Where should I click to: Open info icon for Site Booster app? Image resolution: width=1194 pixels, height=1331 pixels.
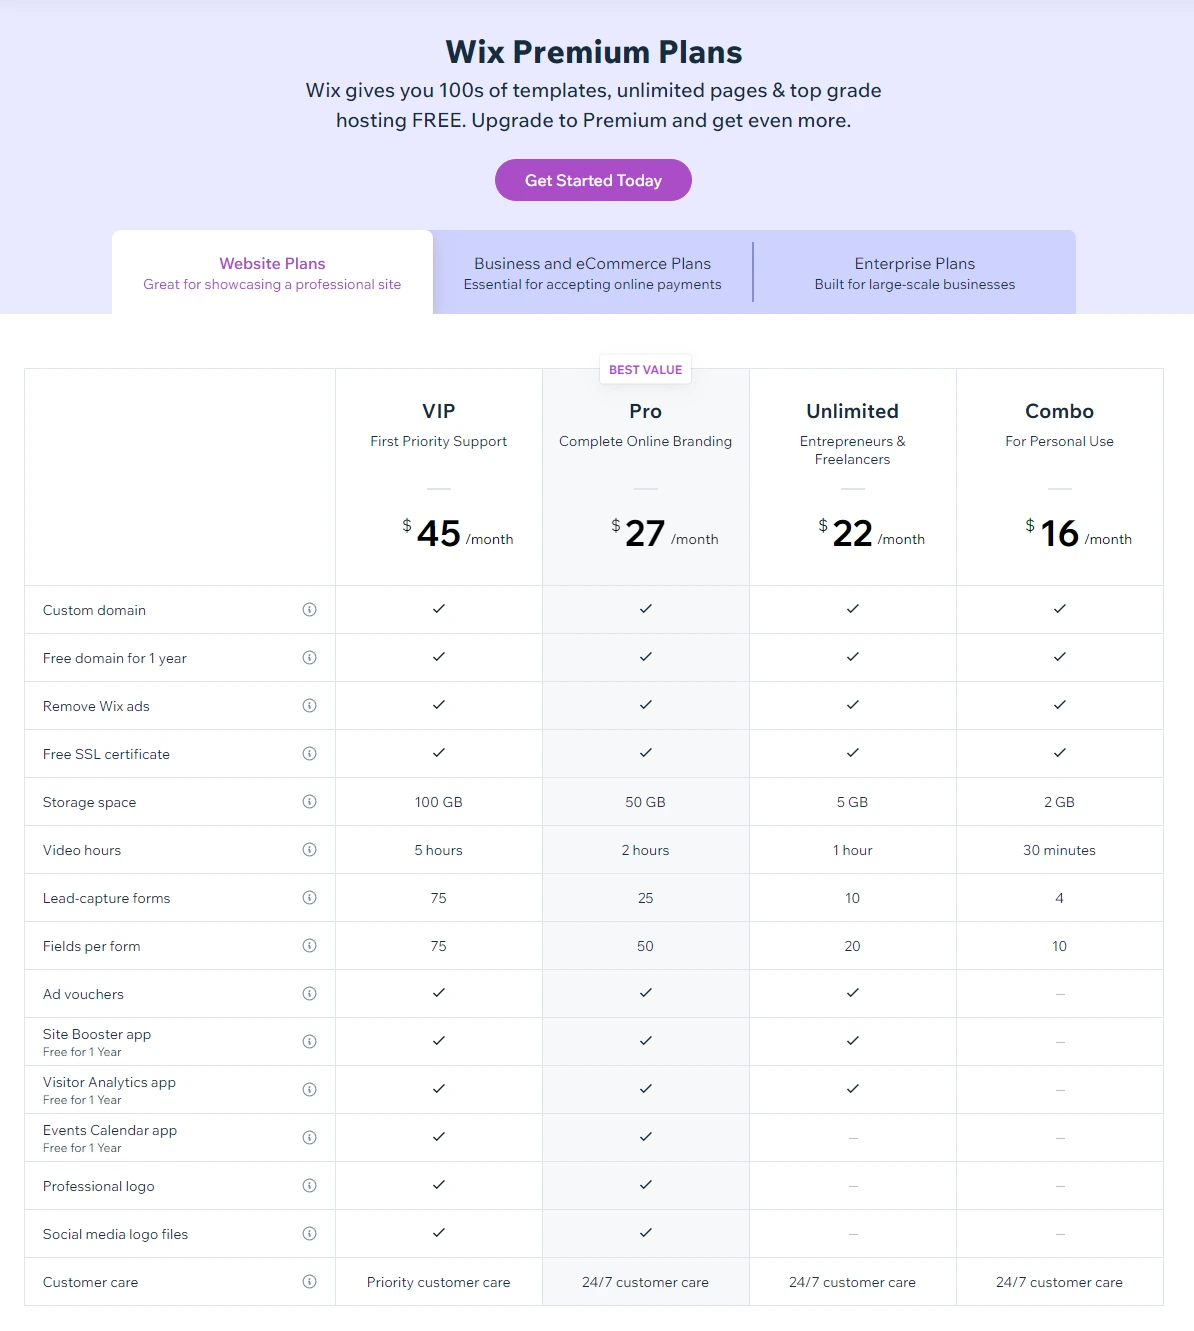(x=310, y=1041)
